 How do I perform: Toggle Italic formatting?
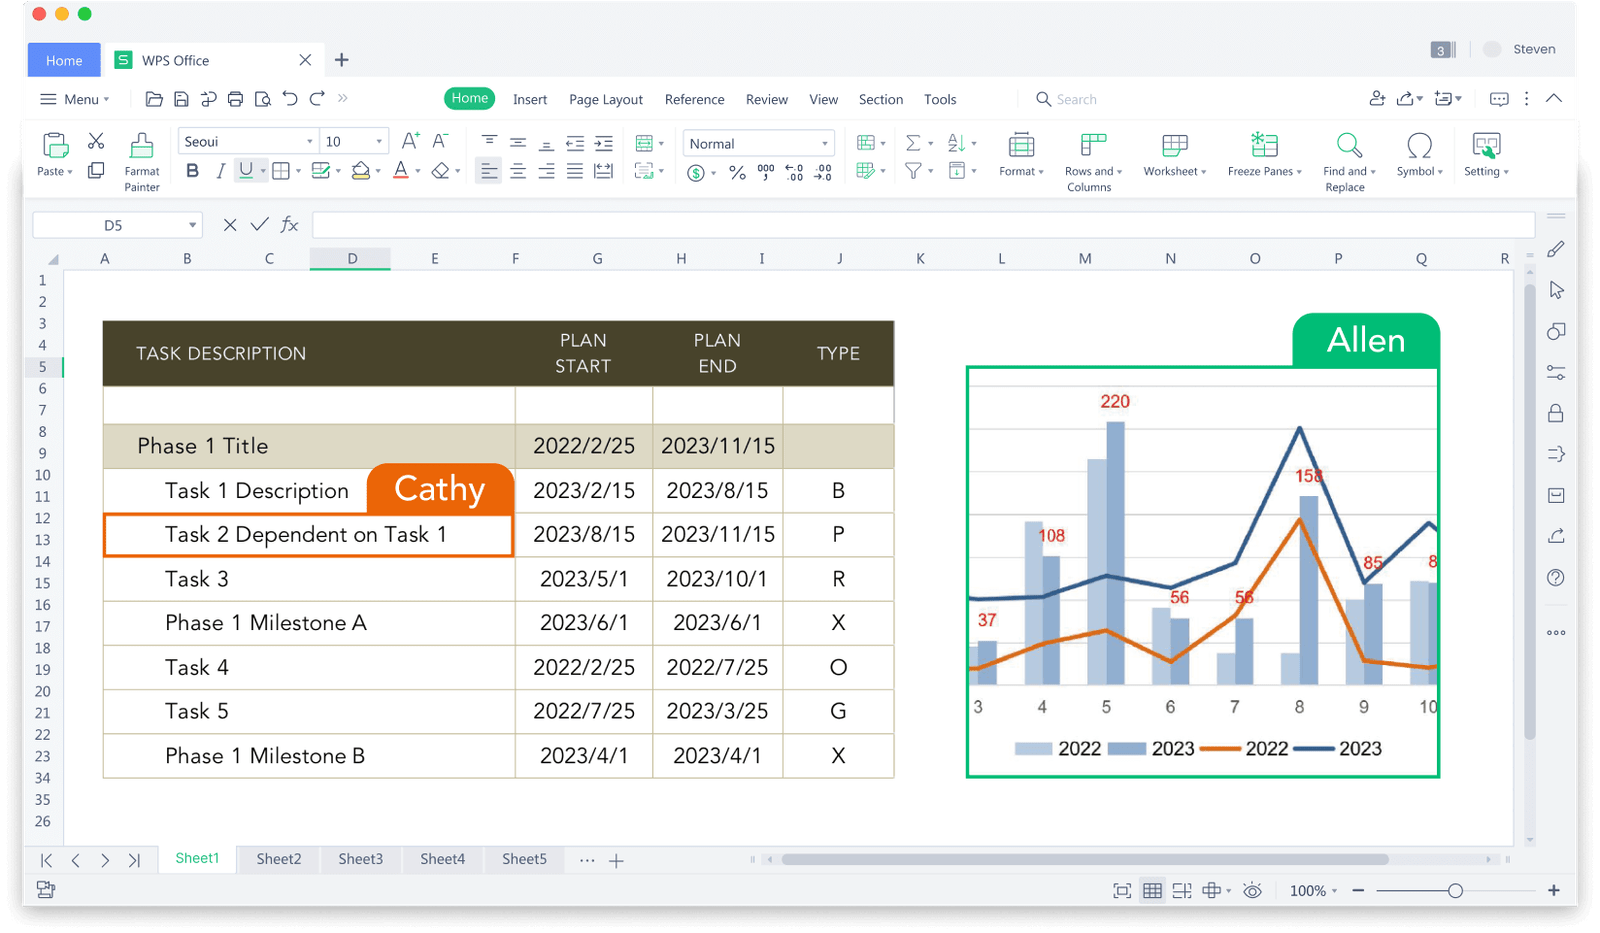point(220,171)
